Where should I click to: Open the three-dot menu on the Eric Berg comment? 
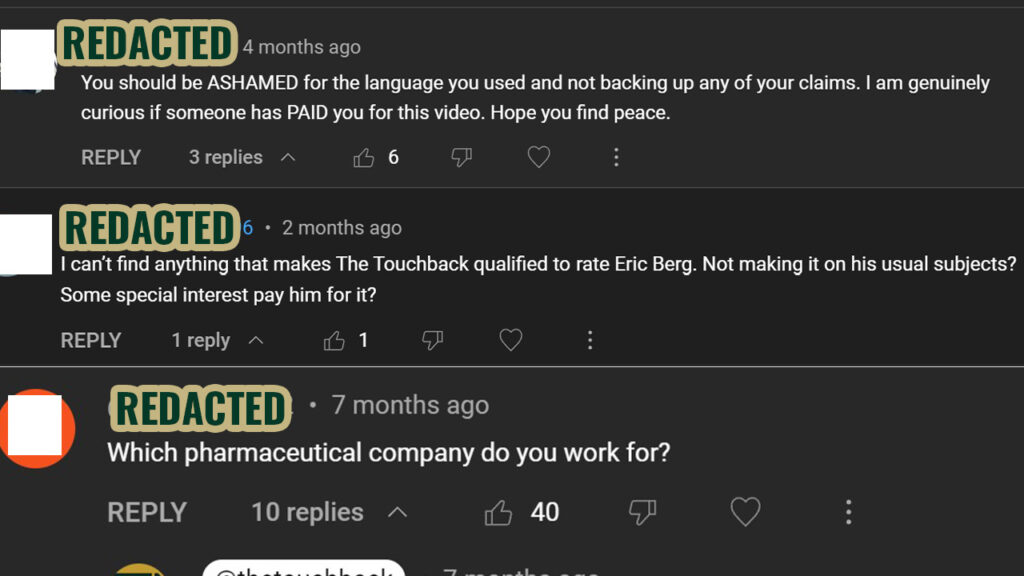pyautogui.click(x=590, y=341)
